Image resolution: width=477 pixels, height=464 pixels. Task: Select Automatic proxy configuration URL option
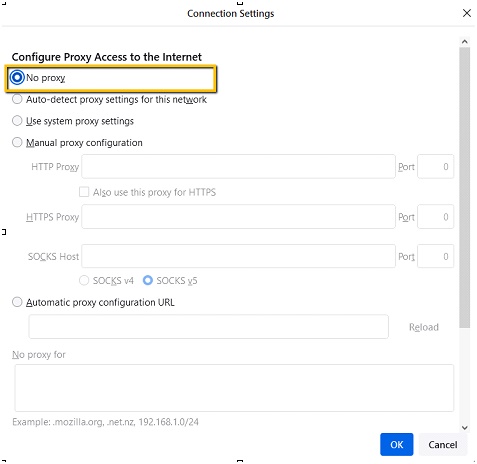[17, 302]
